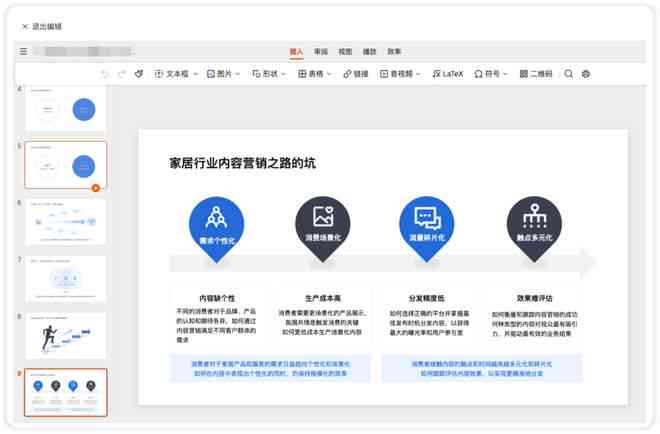Select slide 8 thumbnail with running figure
Image resolution: width=660 pixels, height=434 pixels.
pos(66,335)
